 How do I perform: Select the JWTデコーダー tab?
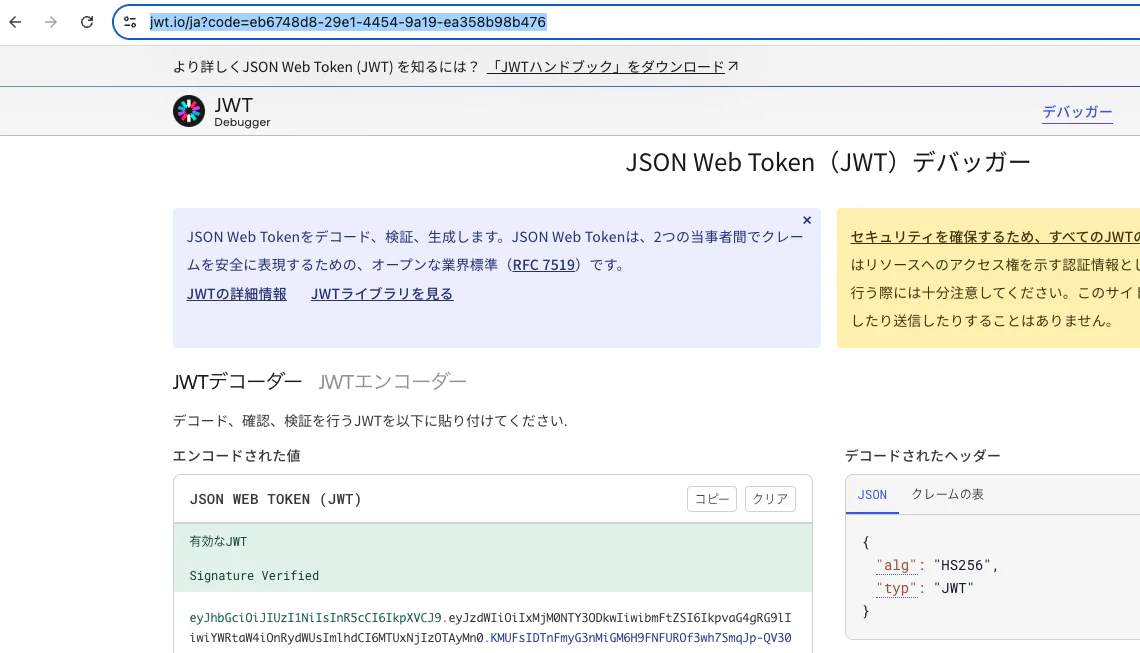point(237,381)
